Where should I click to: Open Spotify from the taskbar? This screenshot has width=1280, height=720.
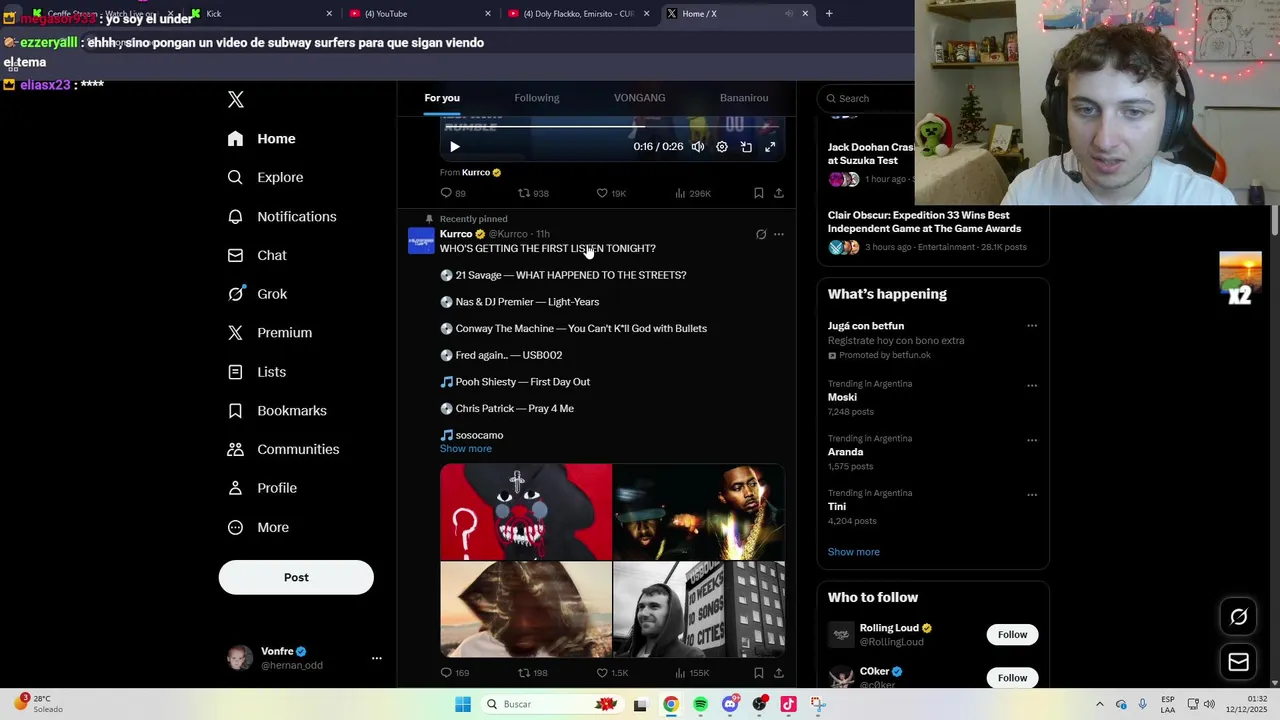[x=700, y=704]
